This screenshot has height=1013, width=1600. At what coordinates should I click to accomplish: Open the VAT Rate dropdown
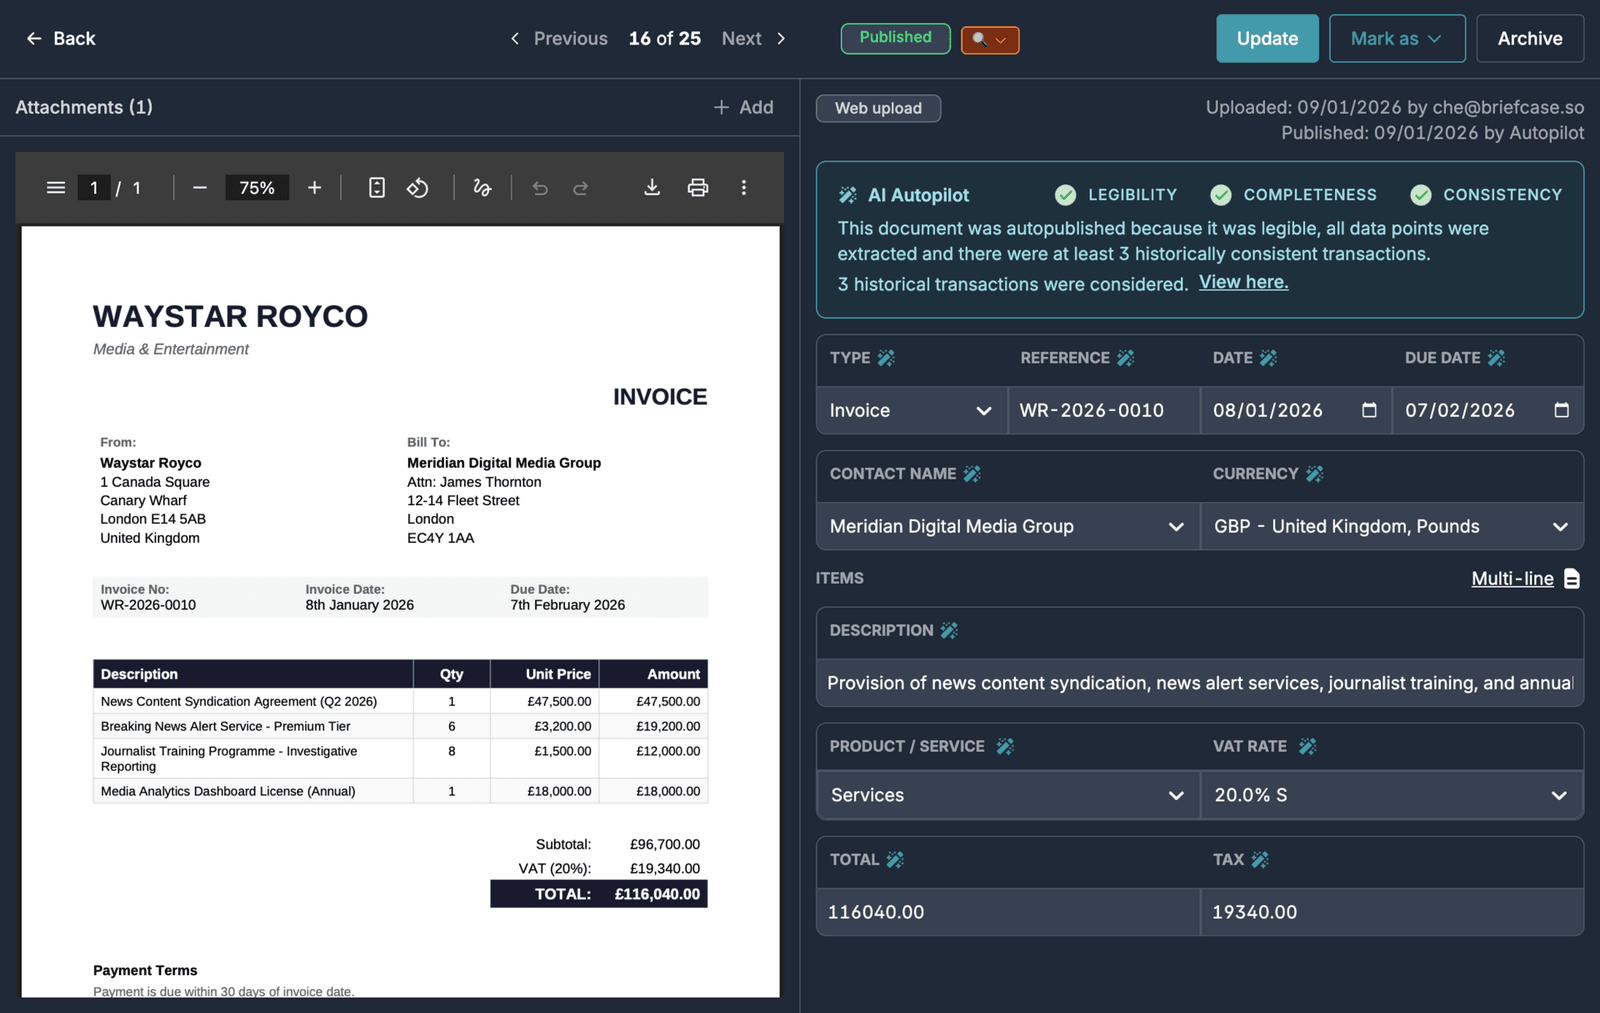1392,795
